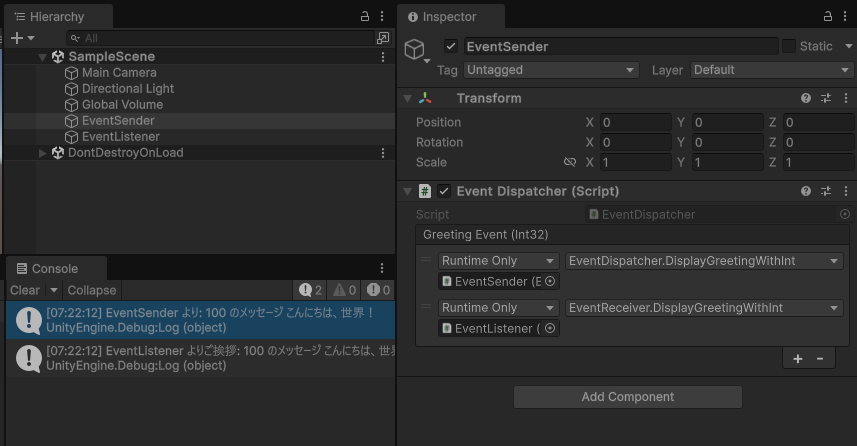Open the Hierarchy panel three-dot menu
This screenshot has height=446, width=857.
pyautogui.click(x=382, y=16)
